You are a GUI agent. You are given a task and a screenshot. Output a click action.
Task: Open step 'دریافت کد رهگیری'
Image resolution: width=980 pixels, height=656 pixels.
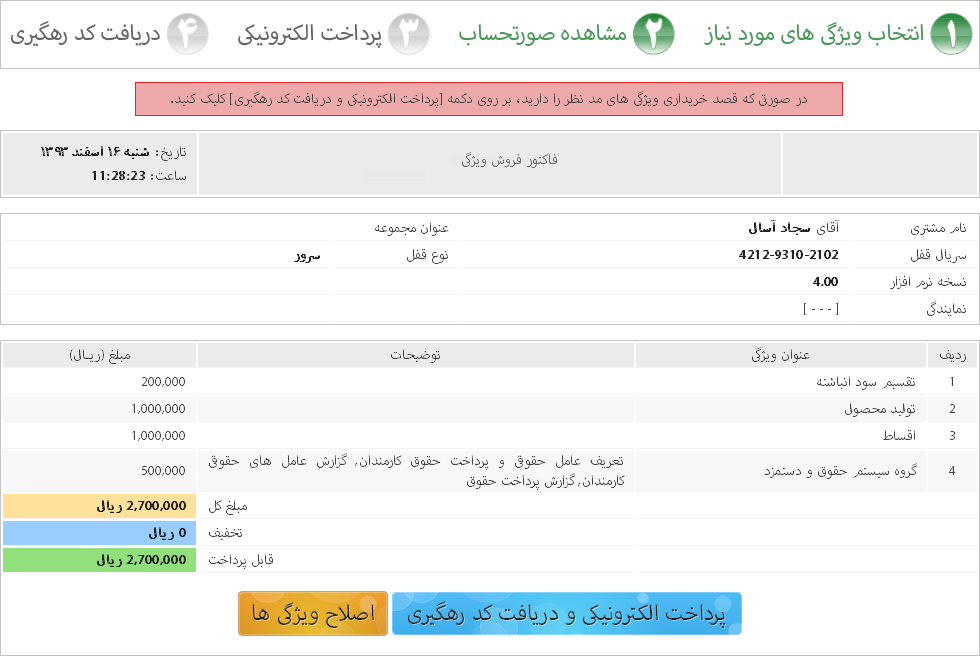coord(85,34)
